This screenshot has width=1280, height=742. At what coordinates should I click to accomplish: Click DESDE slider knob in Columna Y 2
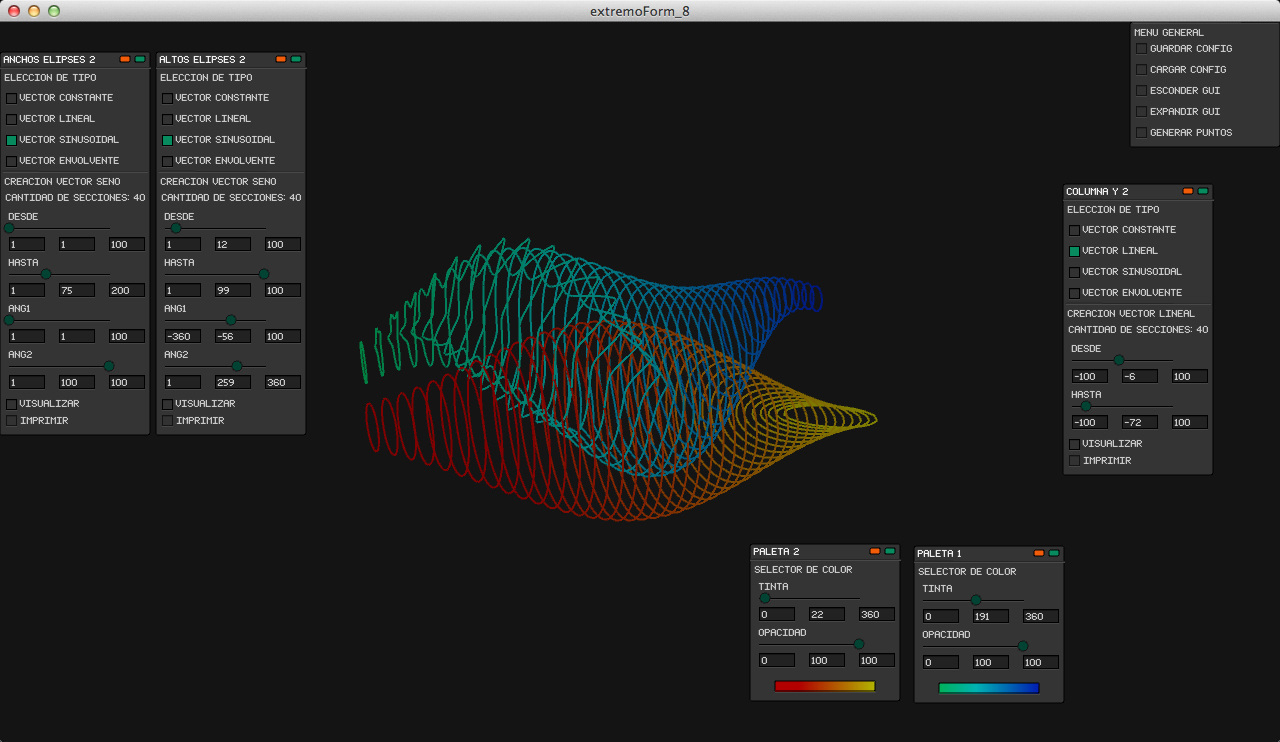1119,360
